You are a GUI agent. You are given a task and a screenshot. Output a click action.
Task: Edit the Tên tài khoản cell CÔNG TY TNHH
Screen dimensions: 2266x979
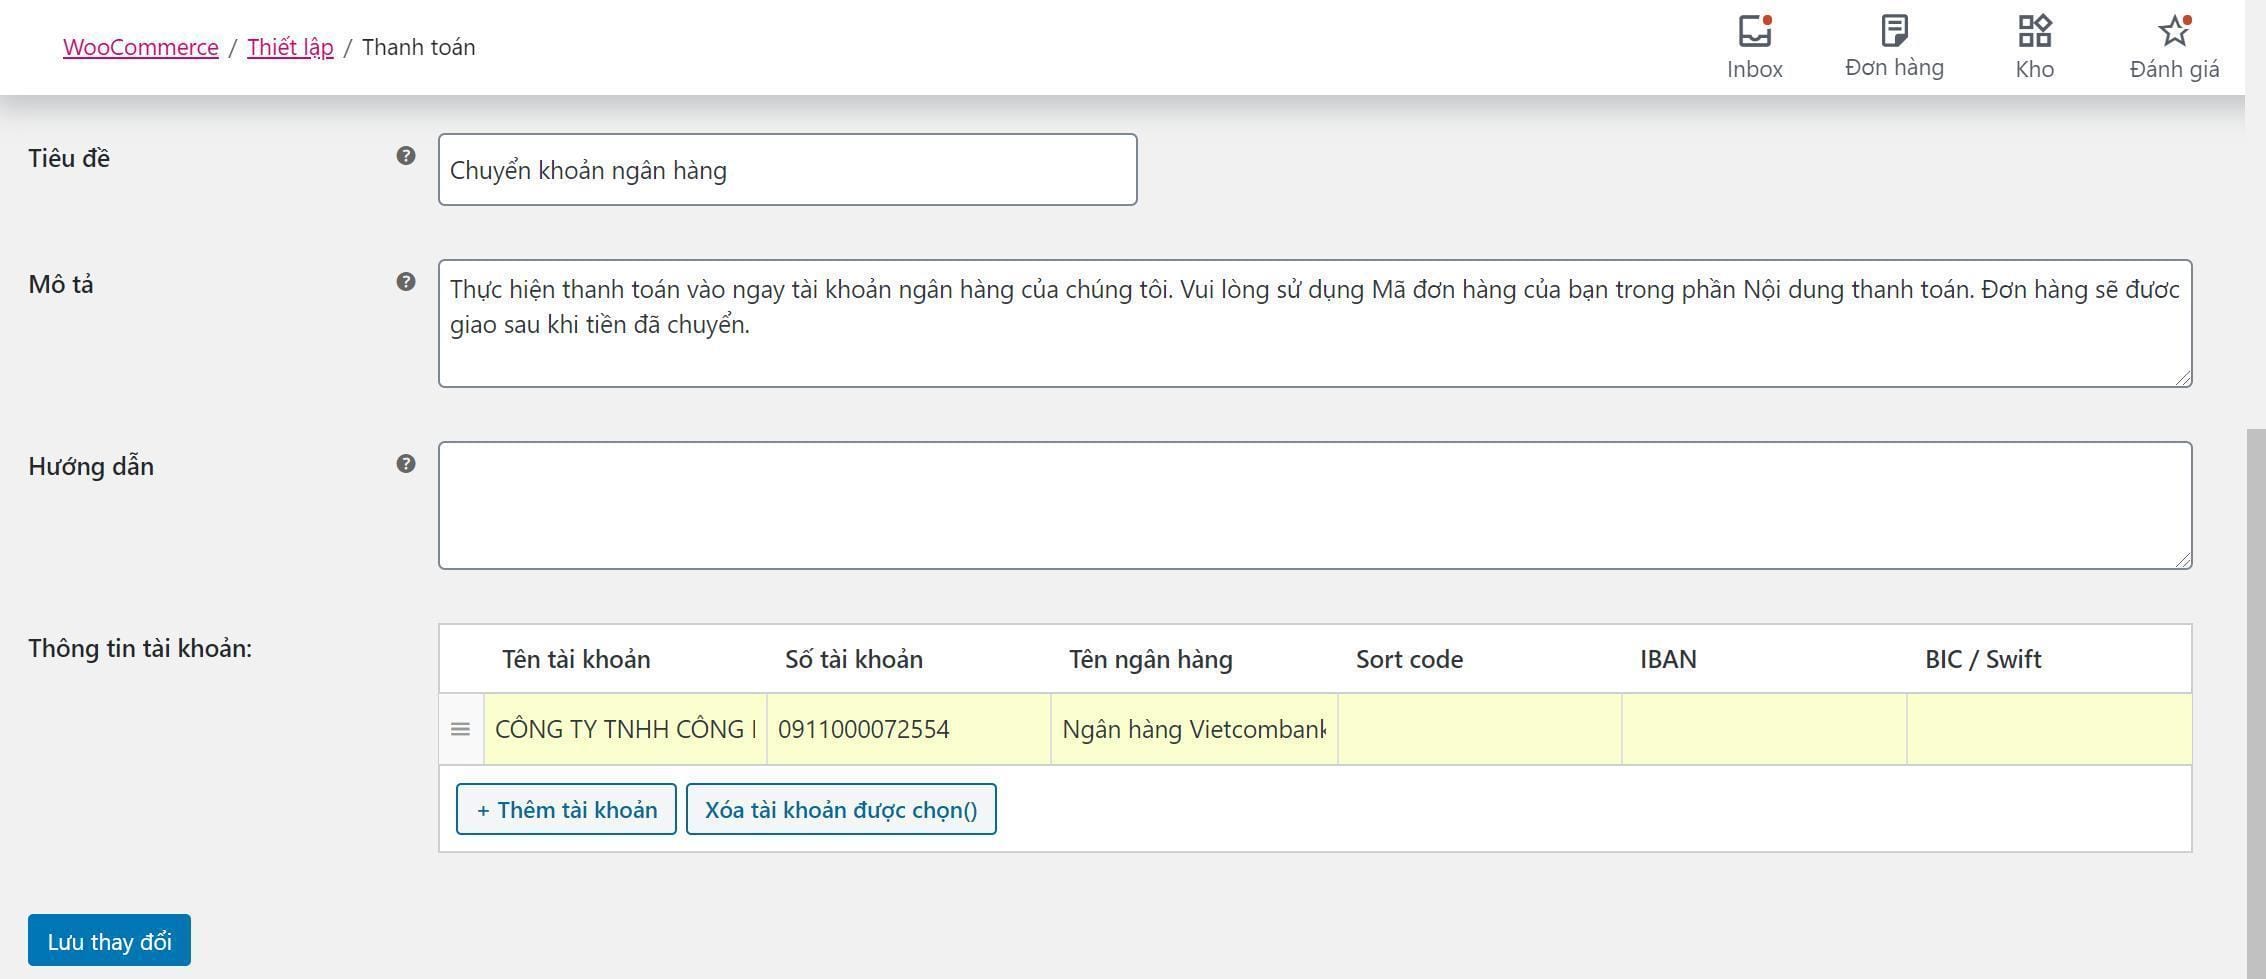[625, 729]
